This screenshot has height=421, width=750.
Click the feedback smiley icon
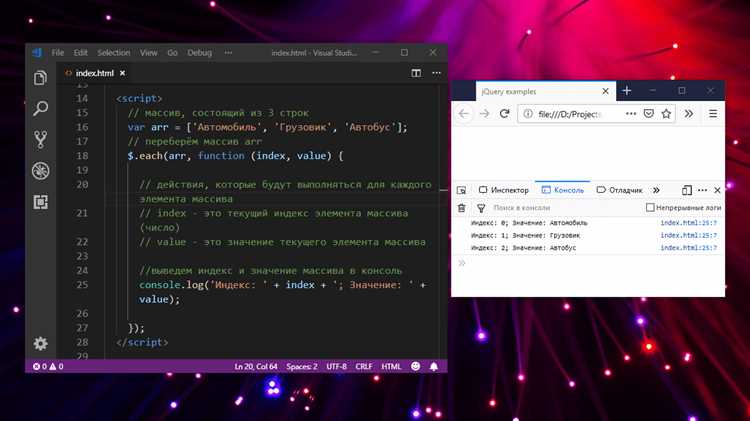416,366
